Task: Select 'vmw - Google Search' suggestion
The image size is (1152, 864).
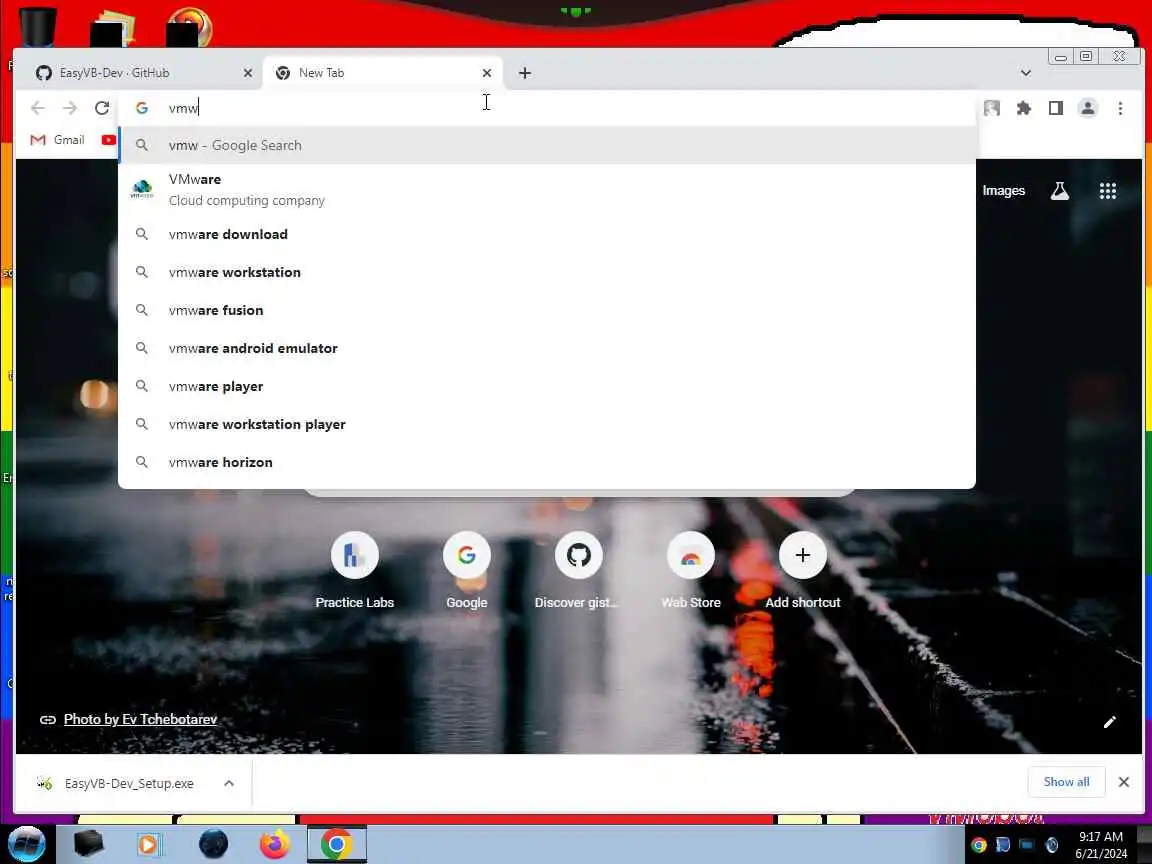Action: (x=547, y=145)
